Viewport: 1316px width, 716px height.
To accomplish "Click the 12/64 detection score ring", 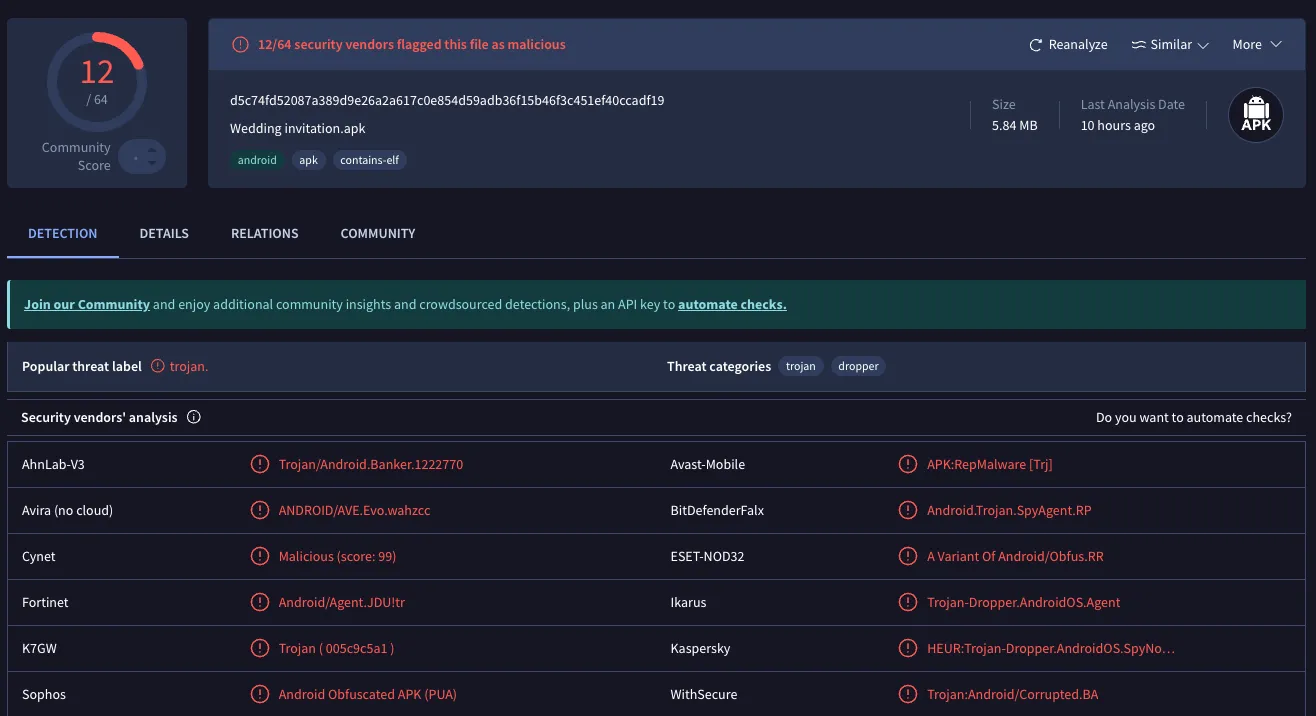I will [97, 82].
